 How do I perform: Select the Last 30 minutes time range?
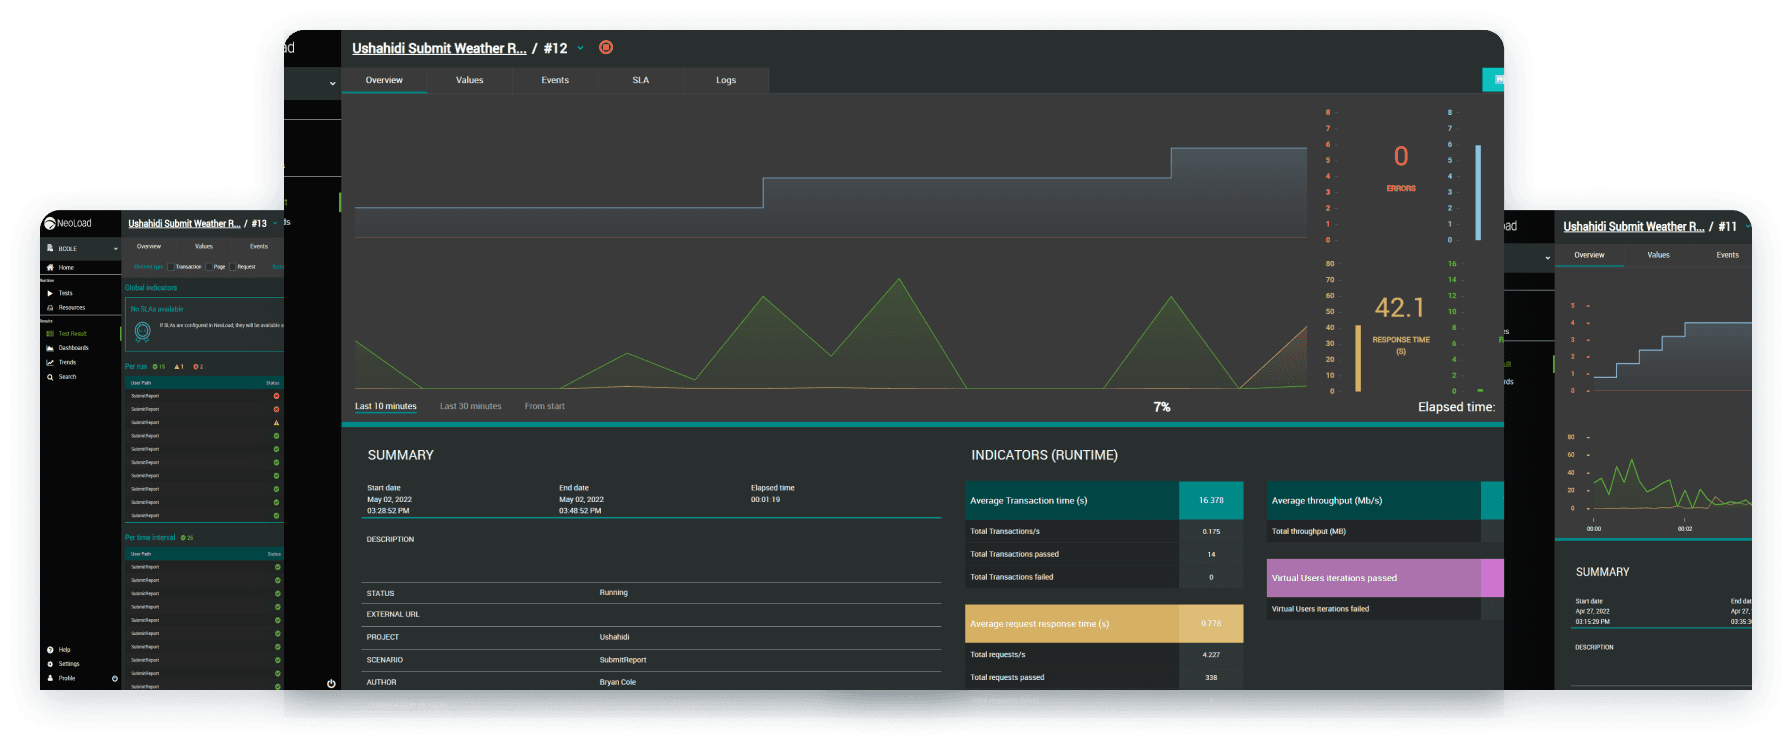pyautogui.click(x=470, y=406)
